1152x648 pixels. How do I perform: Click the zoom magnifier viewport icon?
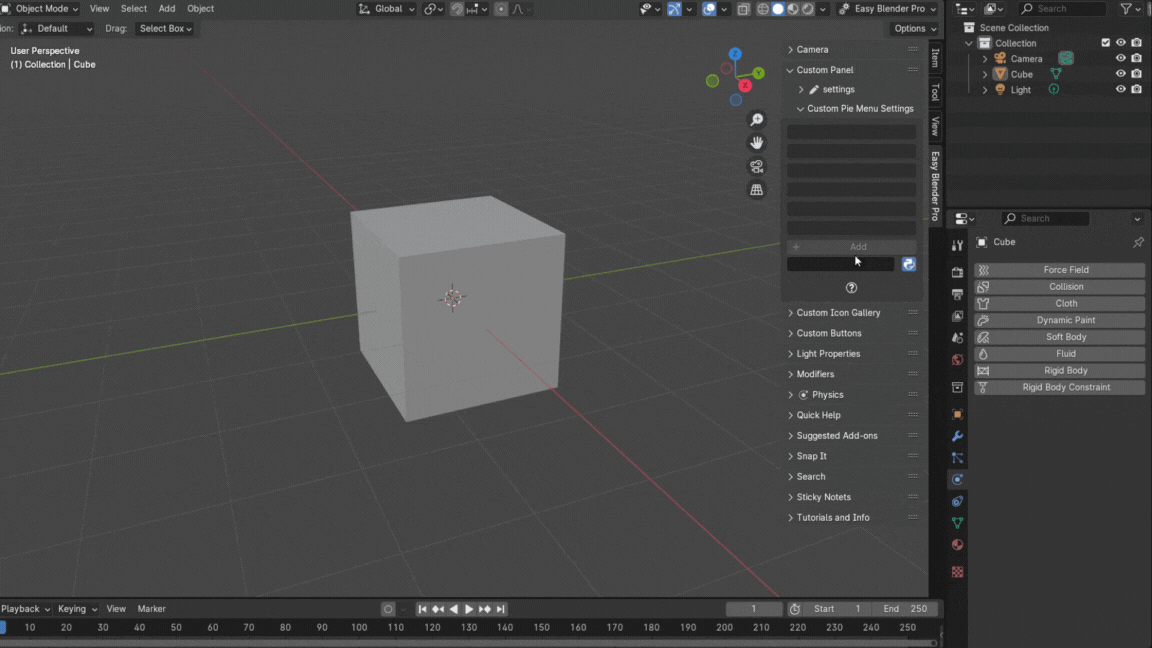pyautogui.click(x=757, y=120)
